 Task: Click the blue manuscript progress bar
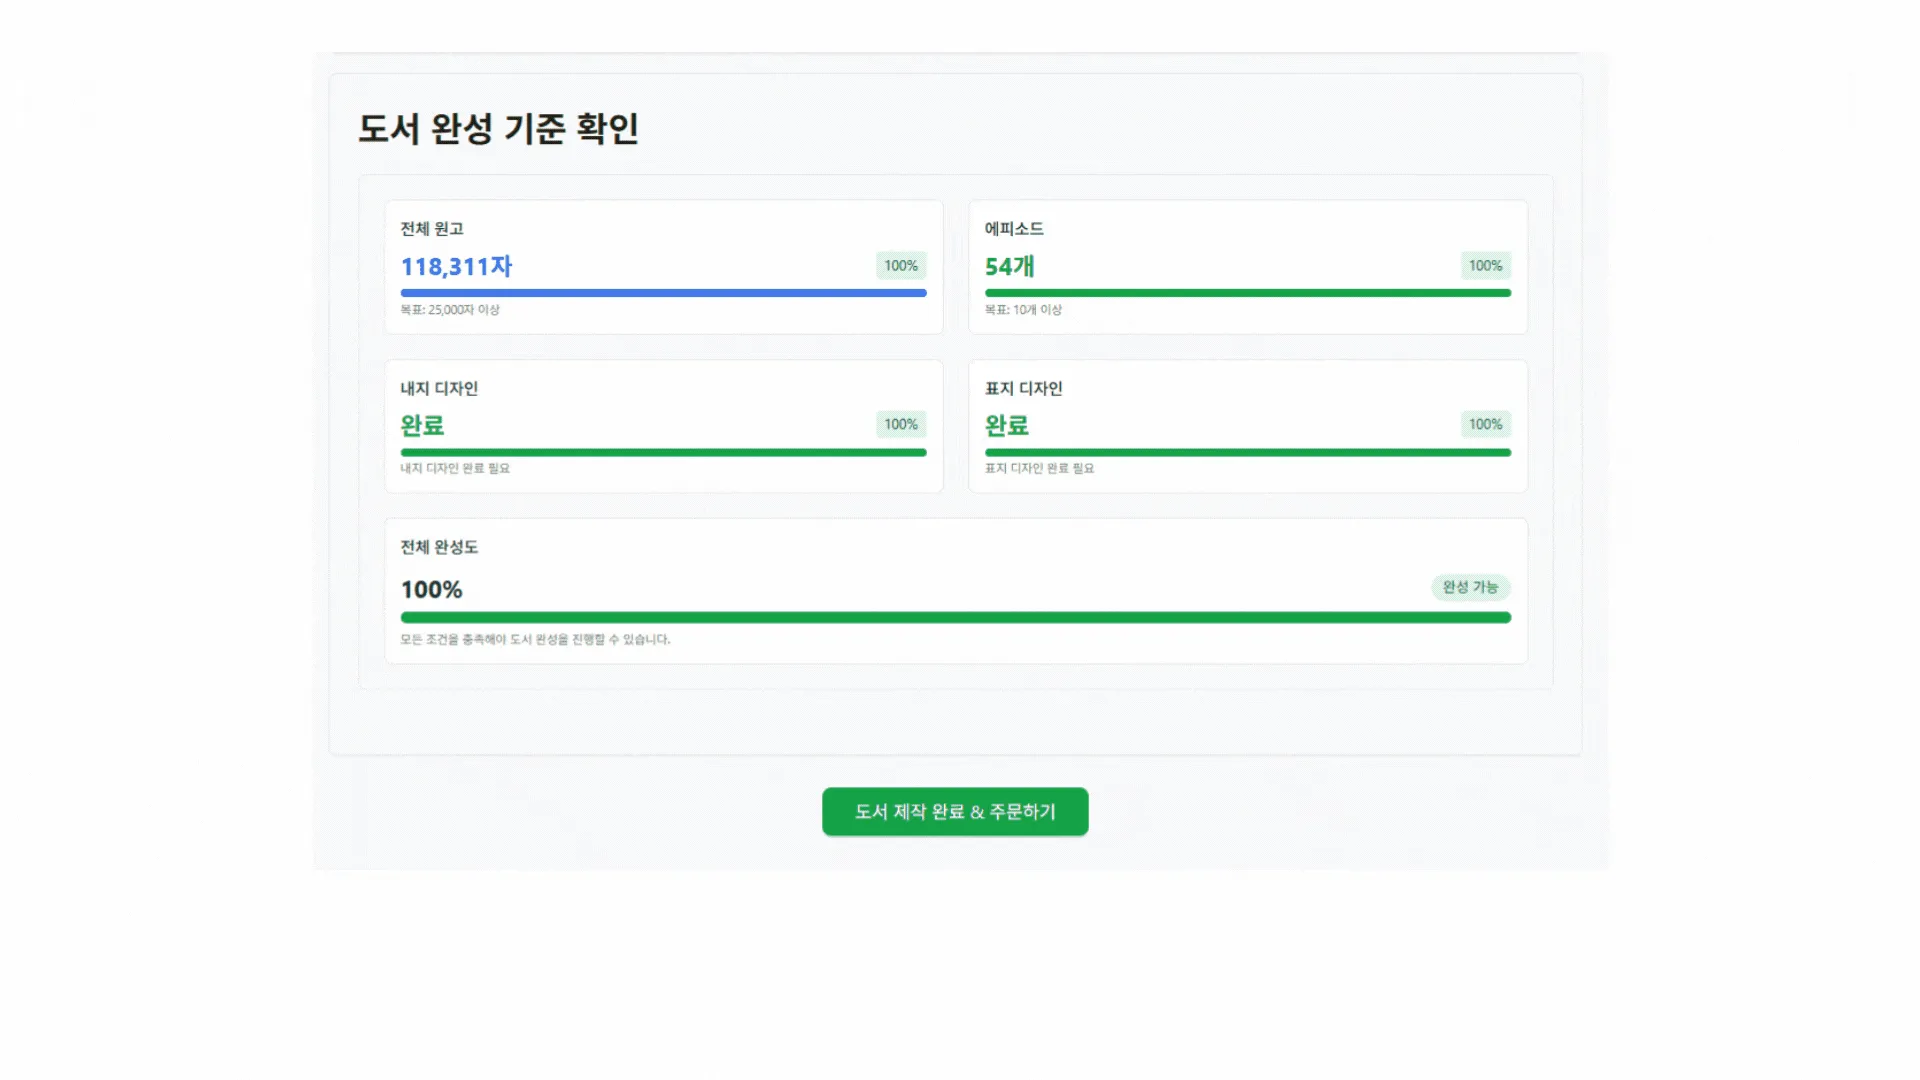pyautogui.click(x=663, y=292)
